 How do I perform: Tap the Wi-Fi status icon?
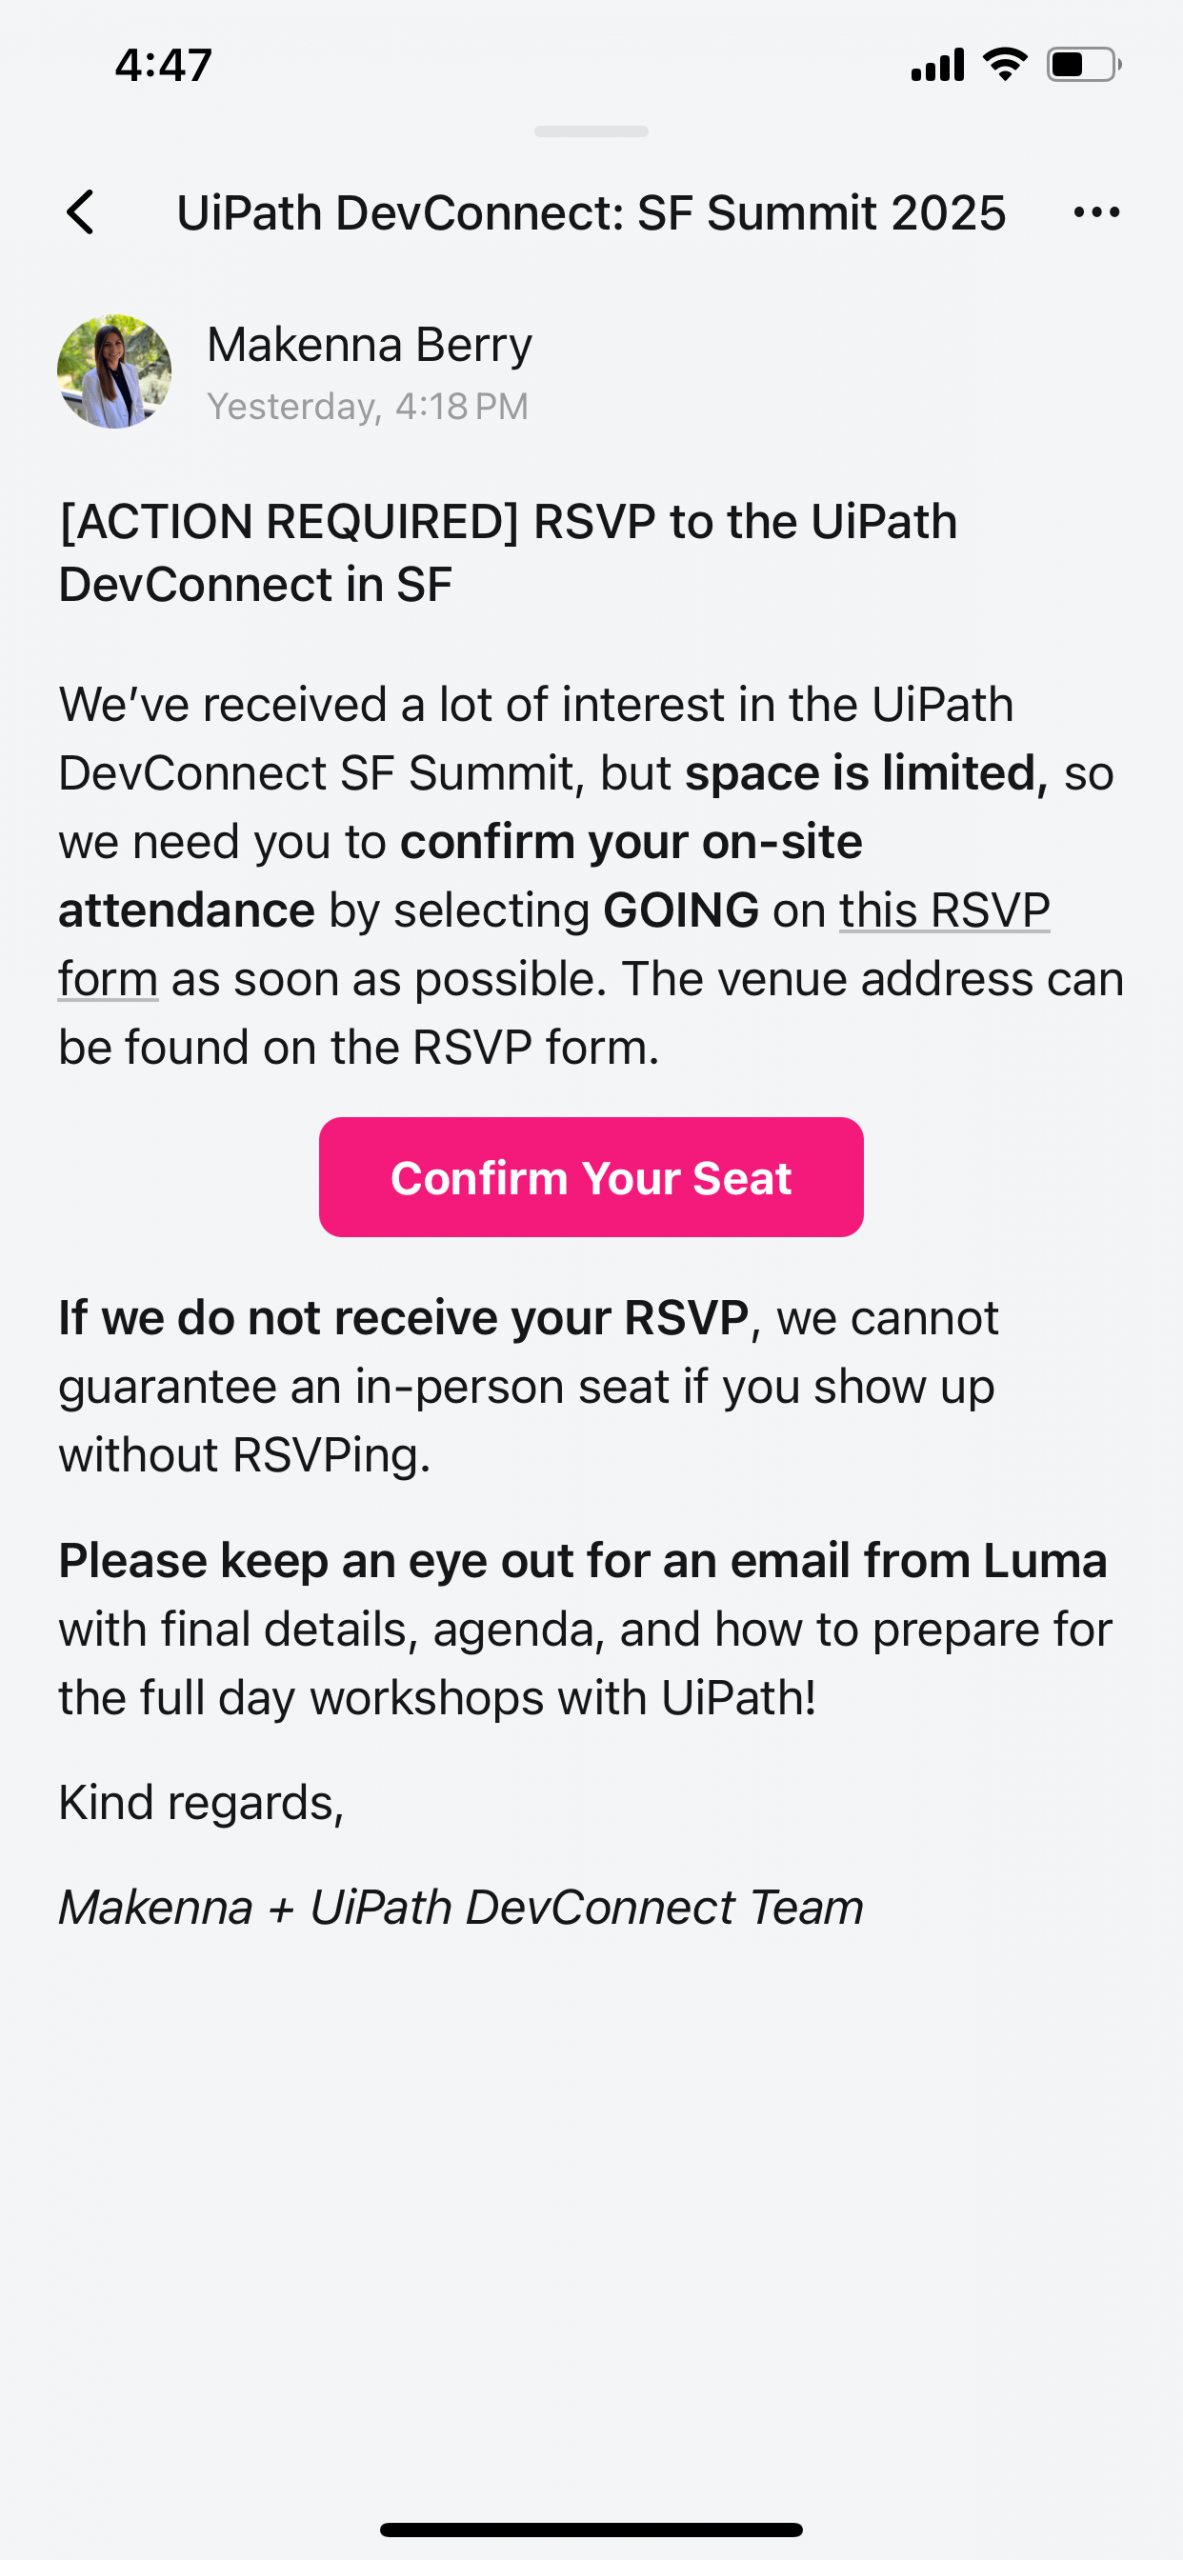coord(1005,64)
